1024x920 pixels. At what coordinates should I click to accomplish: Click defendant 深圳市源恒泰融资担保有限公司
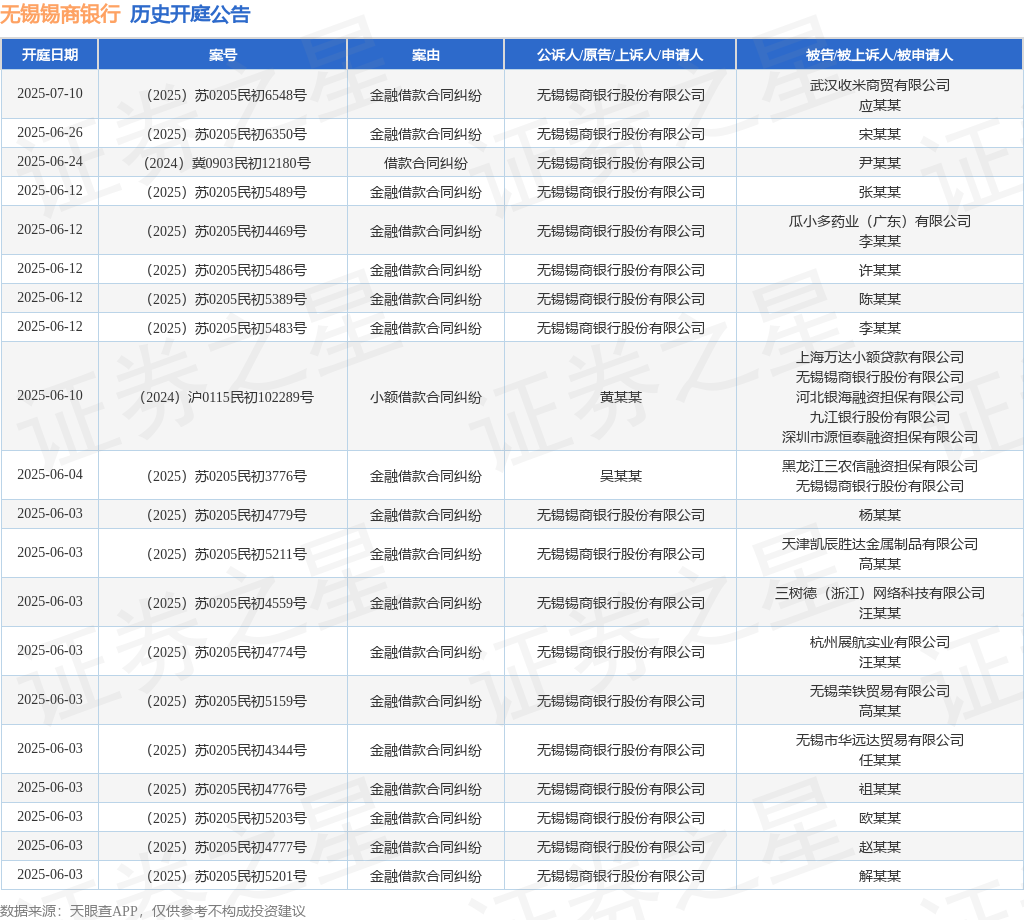880,437
